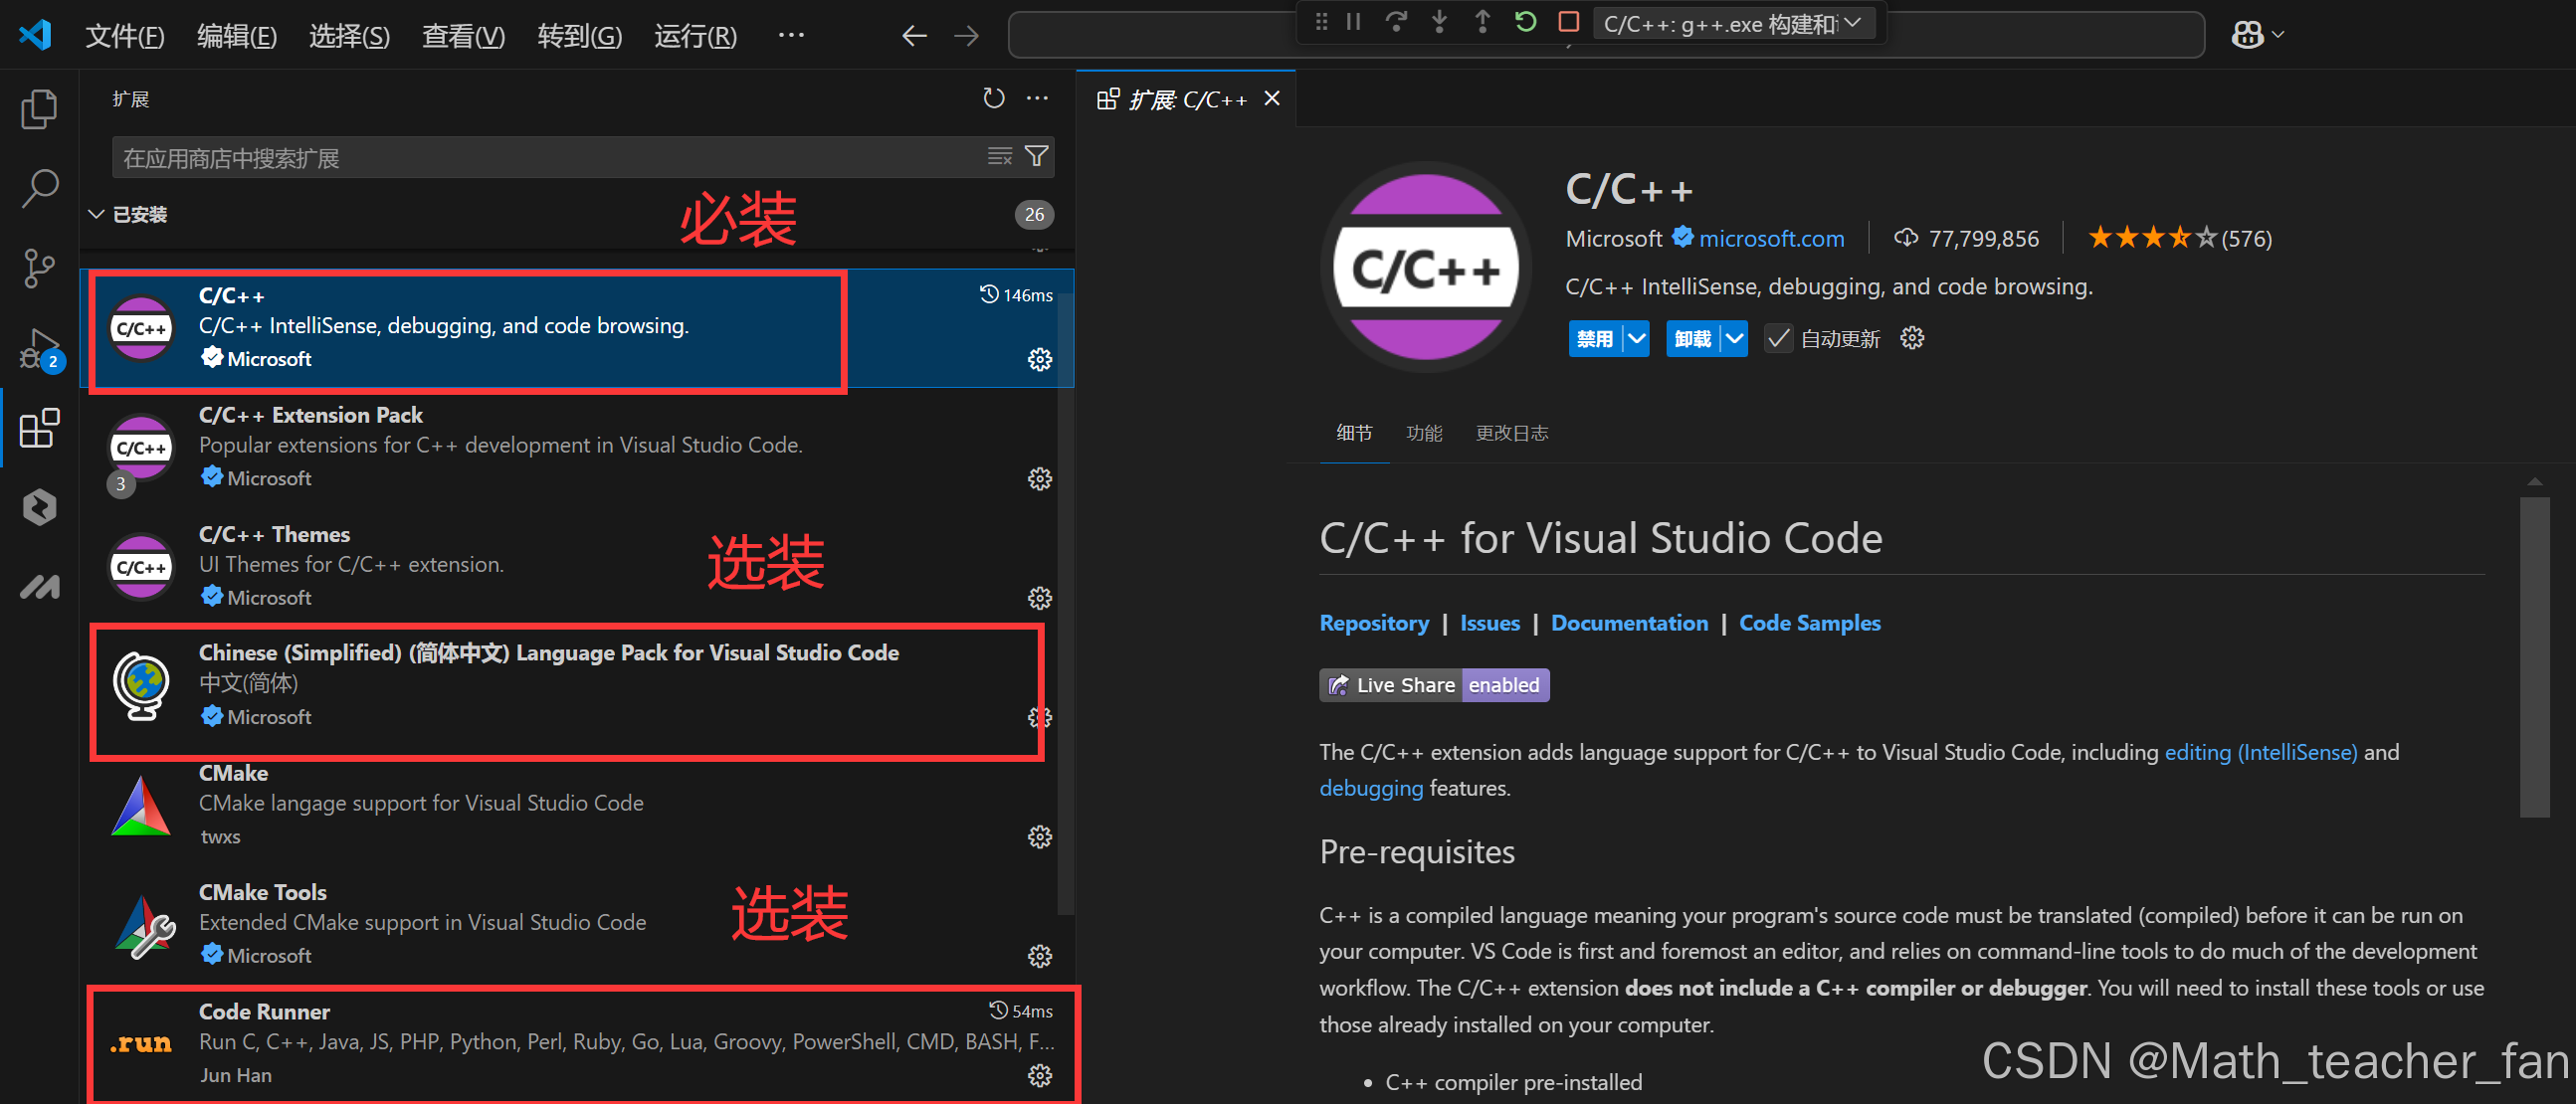Pause the debug session
Image resolution: width=2576 pixels, height=1104 pixels.
[1353, 21]
